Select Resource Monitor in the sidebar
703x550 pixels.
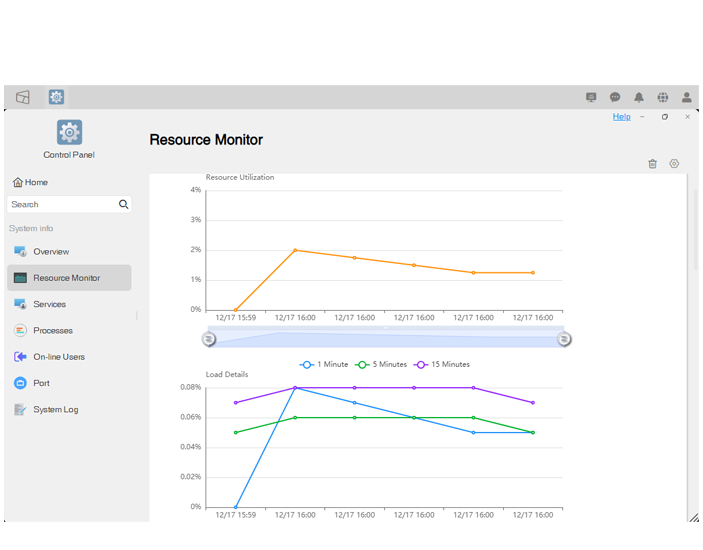pyautogui.click(x=66, y=278)
